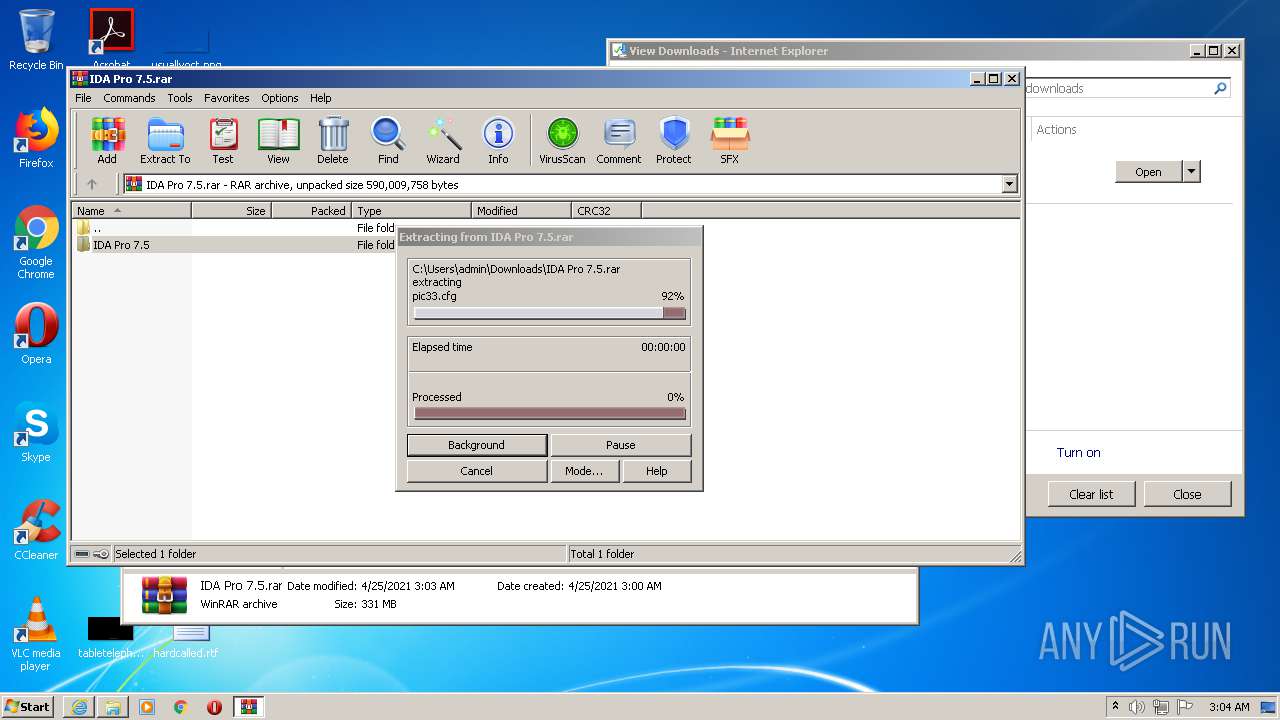
Task: Click the volume speaker tray icon
Action: [x=1137, y=707]
